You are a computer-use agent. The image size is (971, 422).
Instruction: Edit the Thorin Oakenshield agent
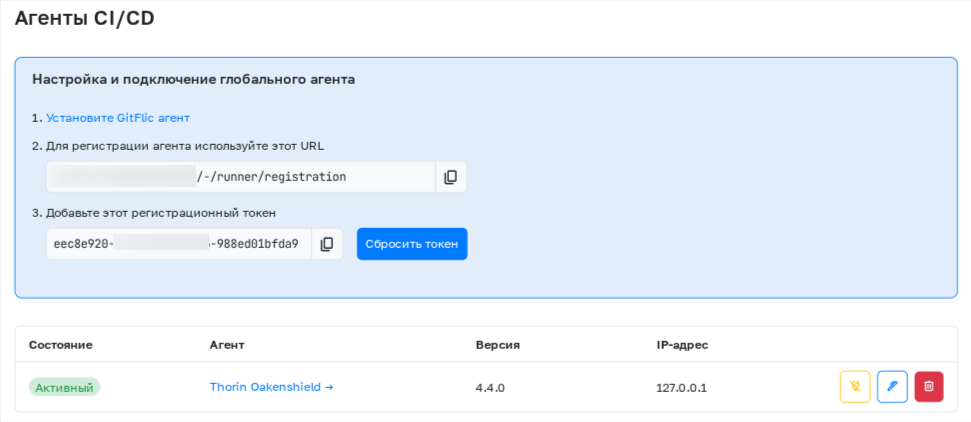892,387
